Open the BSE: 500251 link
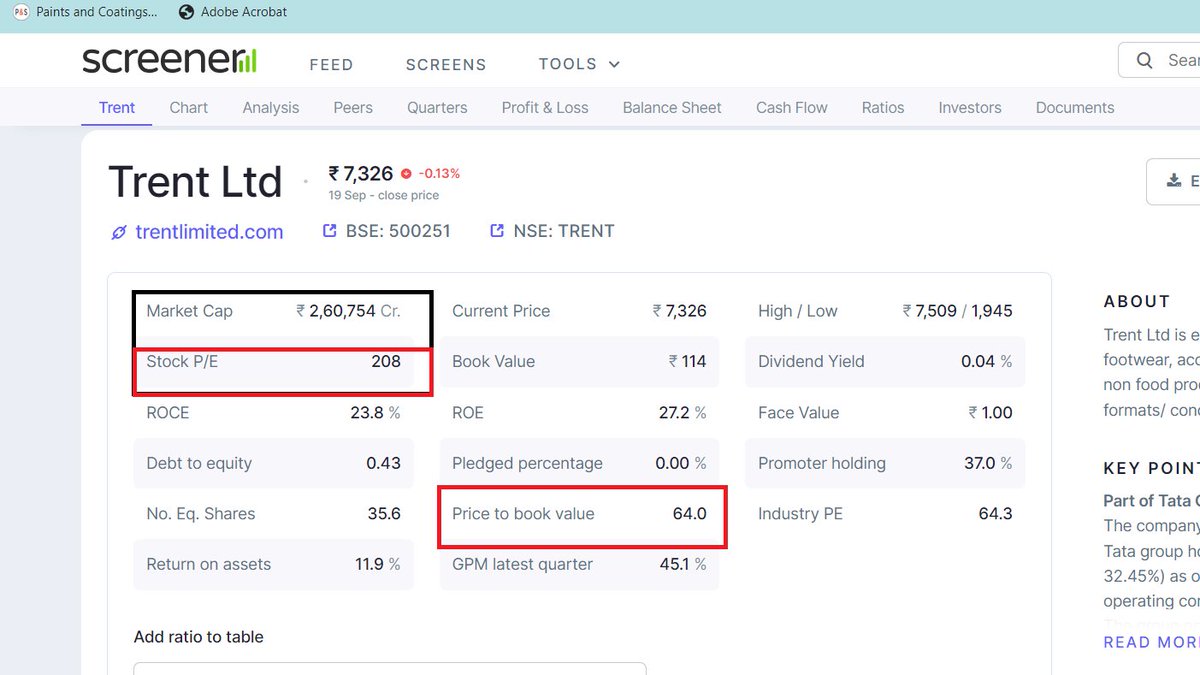Viewport: 1200px width, 675px height. [x=398, y=231]
